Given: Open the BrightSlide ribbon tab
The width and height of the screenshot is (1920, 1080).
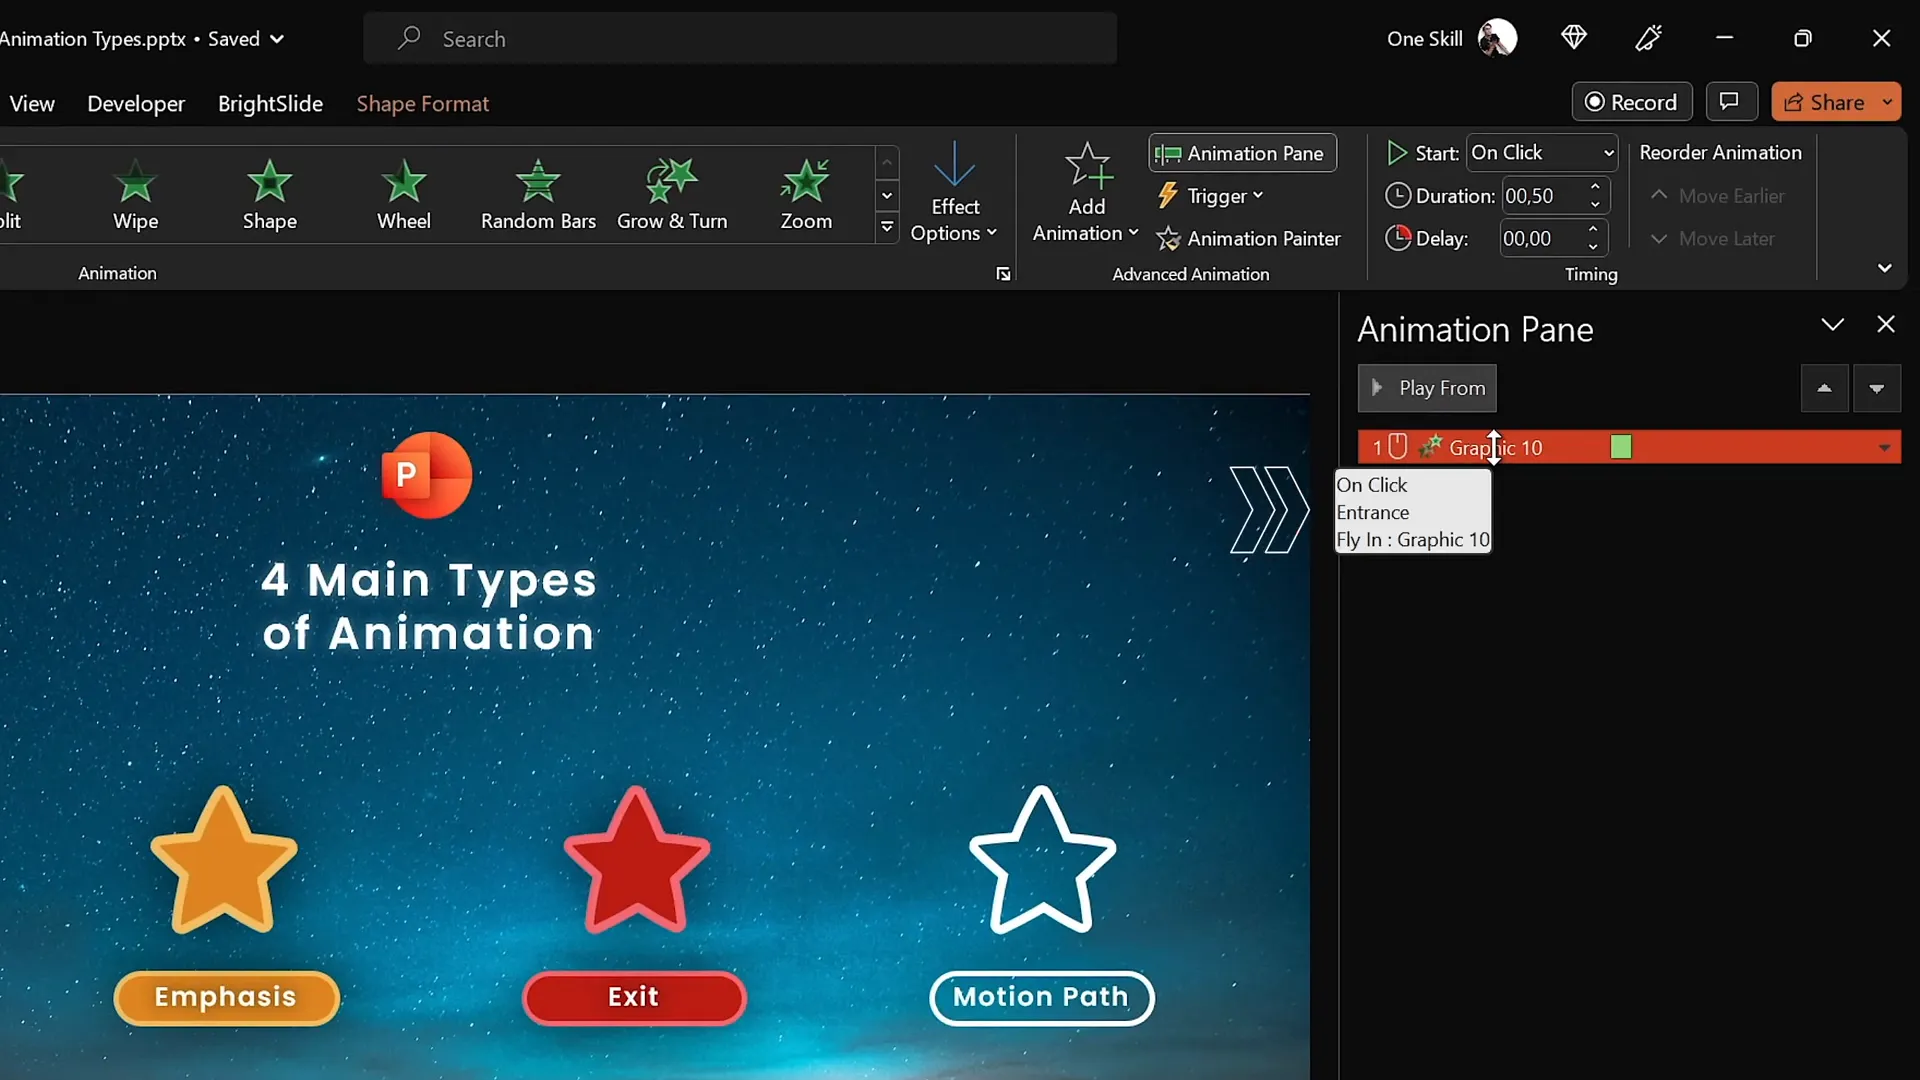Looking at the screenshot, I should coord(270,103).
